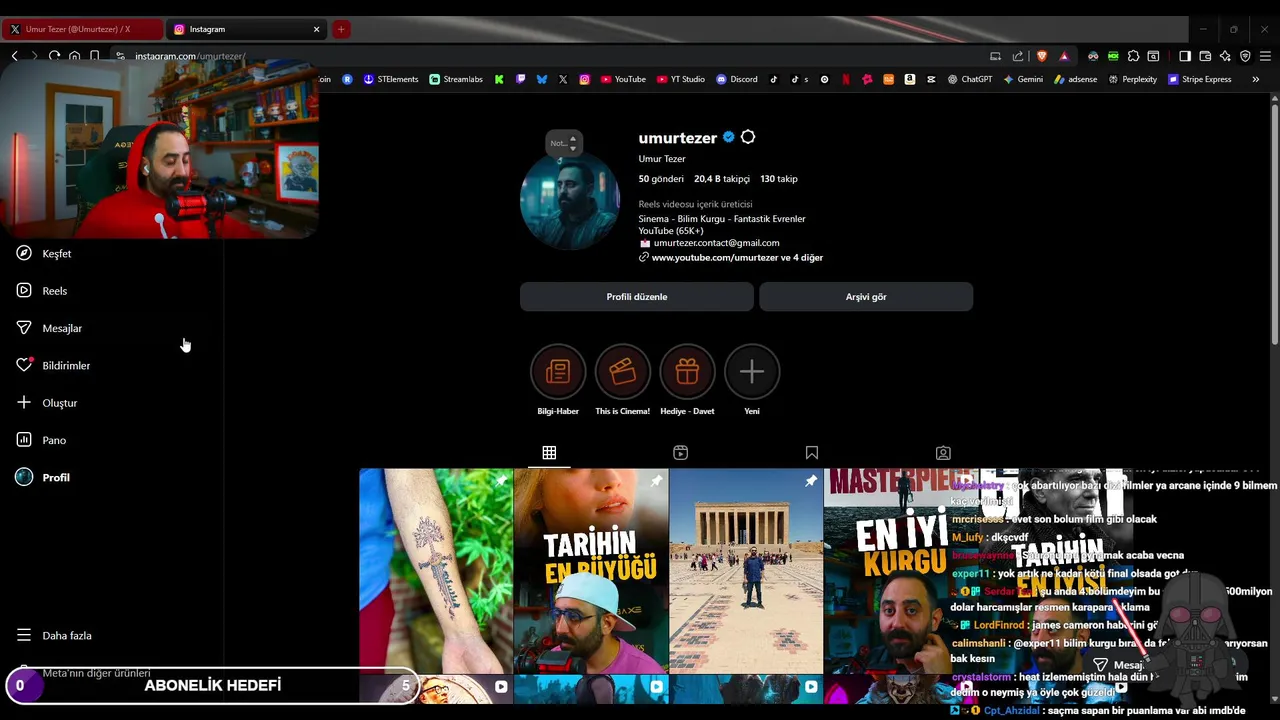Go back with the browser back arrow
The height and width of the screenshot is (720, 1280).
[14, 56]
